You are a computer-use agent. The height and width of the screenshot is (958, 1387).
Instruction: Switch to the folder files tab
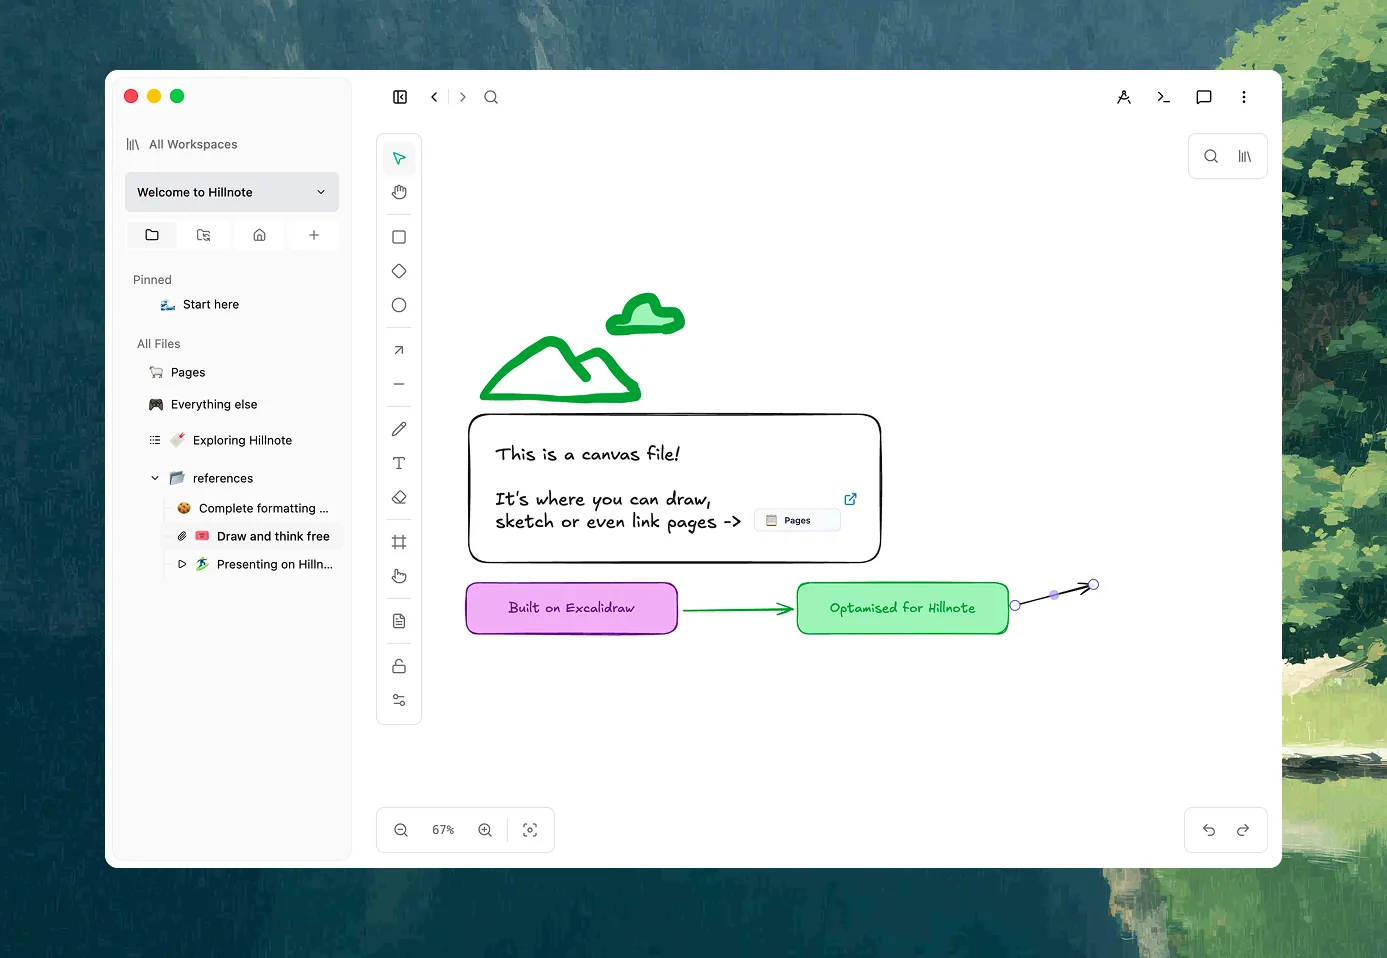152,235
